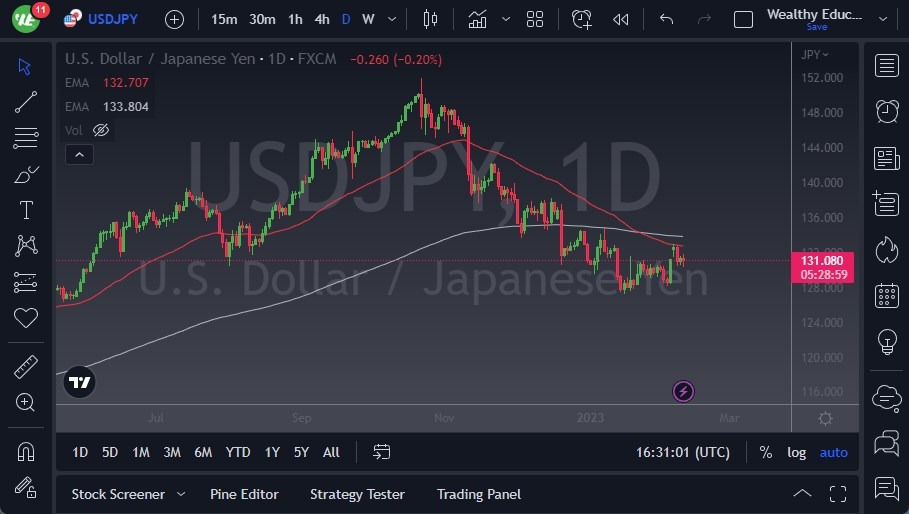This screenshot has height=514, width=909.
Task: Toggle auto scale on price axis
Action: pos(833,452)
